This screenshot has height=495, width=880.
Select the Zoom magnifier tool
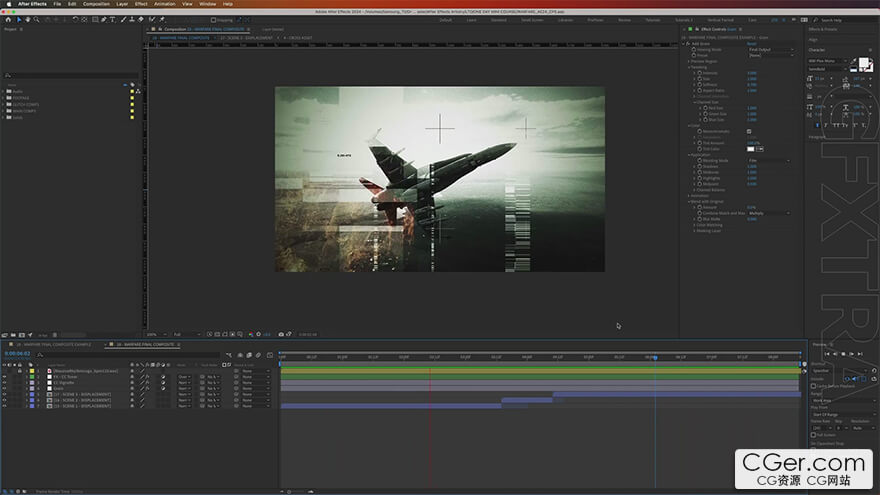click(36, 19)
